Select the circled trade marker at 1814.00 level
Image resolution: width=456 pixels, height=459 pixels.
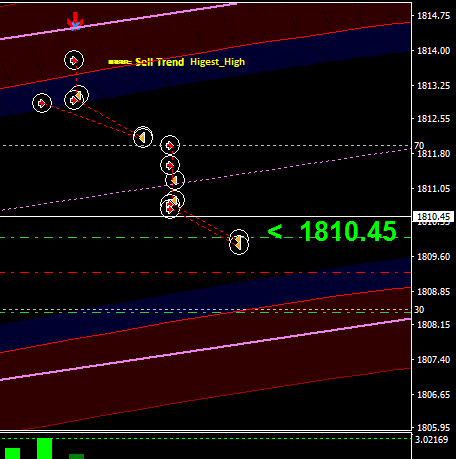pos(74,60)
